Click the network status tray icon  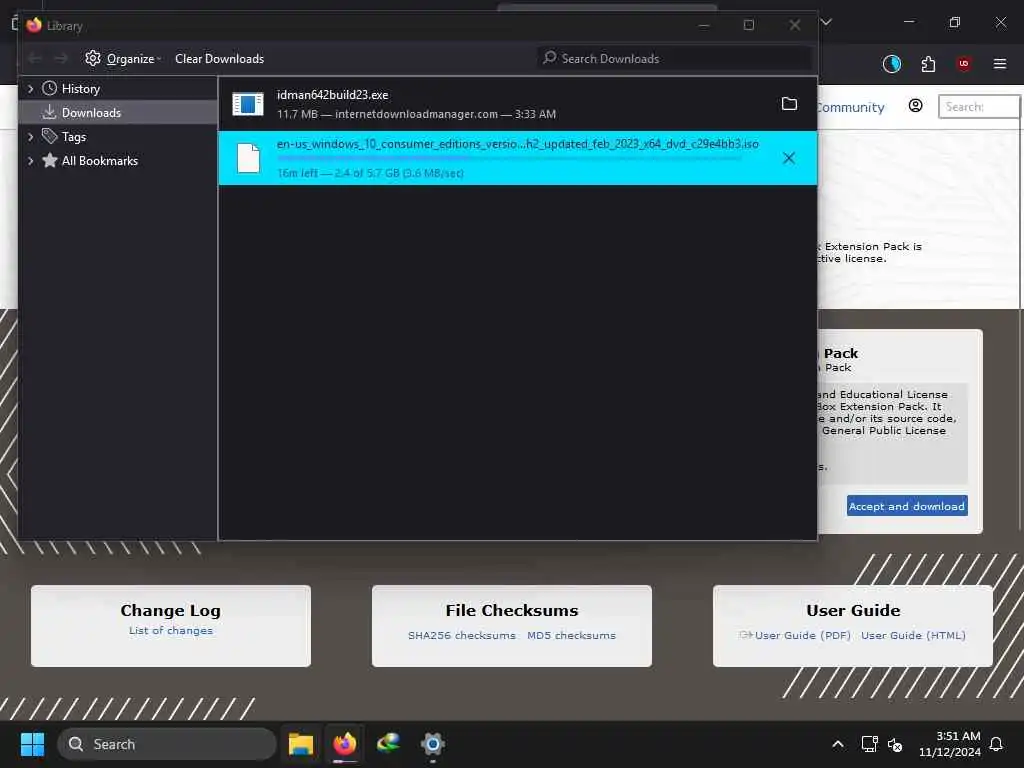click(x=869, y=744)
